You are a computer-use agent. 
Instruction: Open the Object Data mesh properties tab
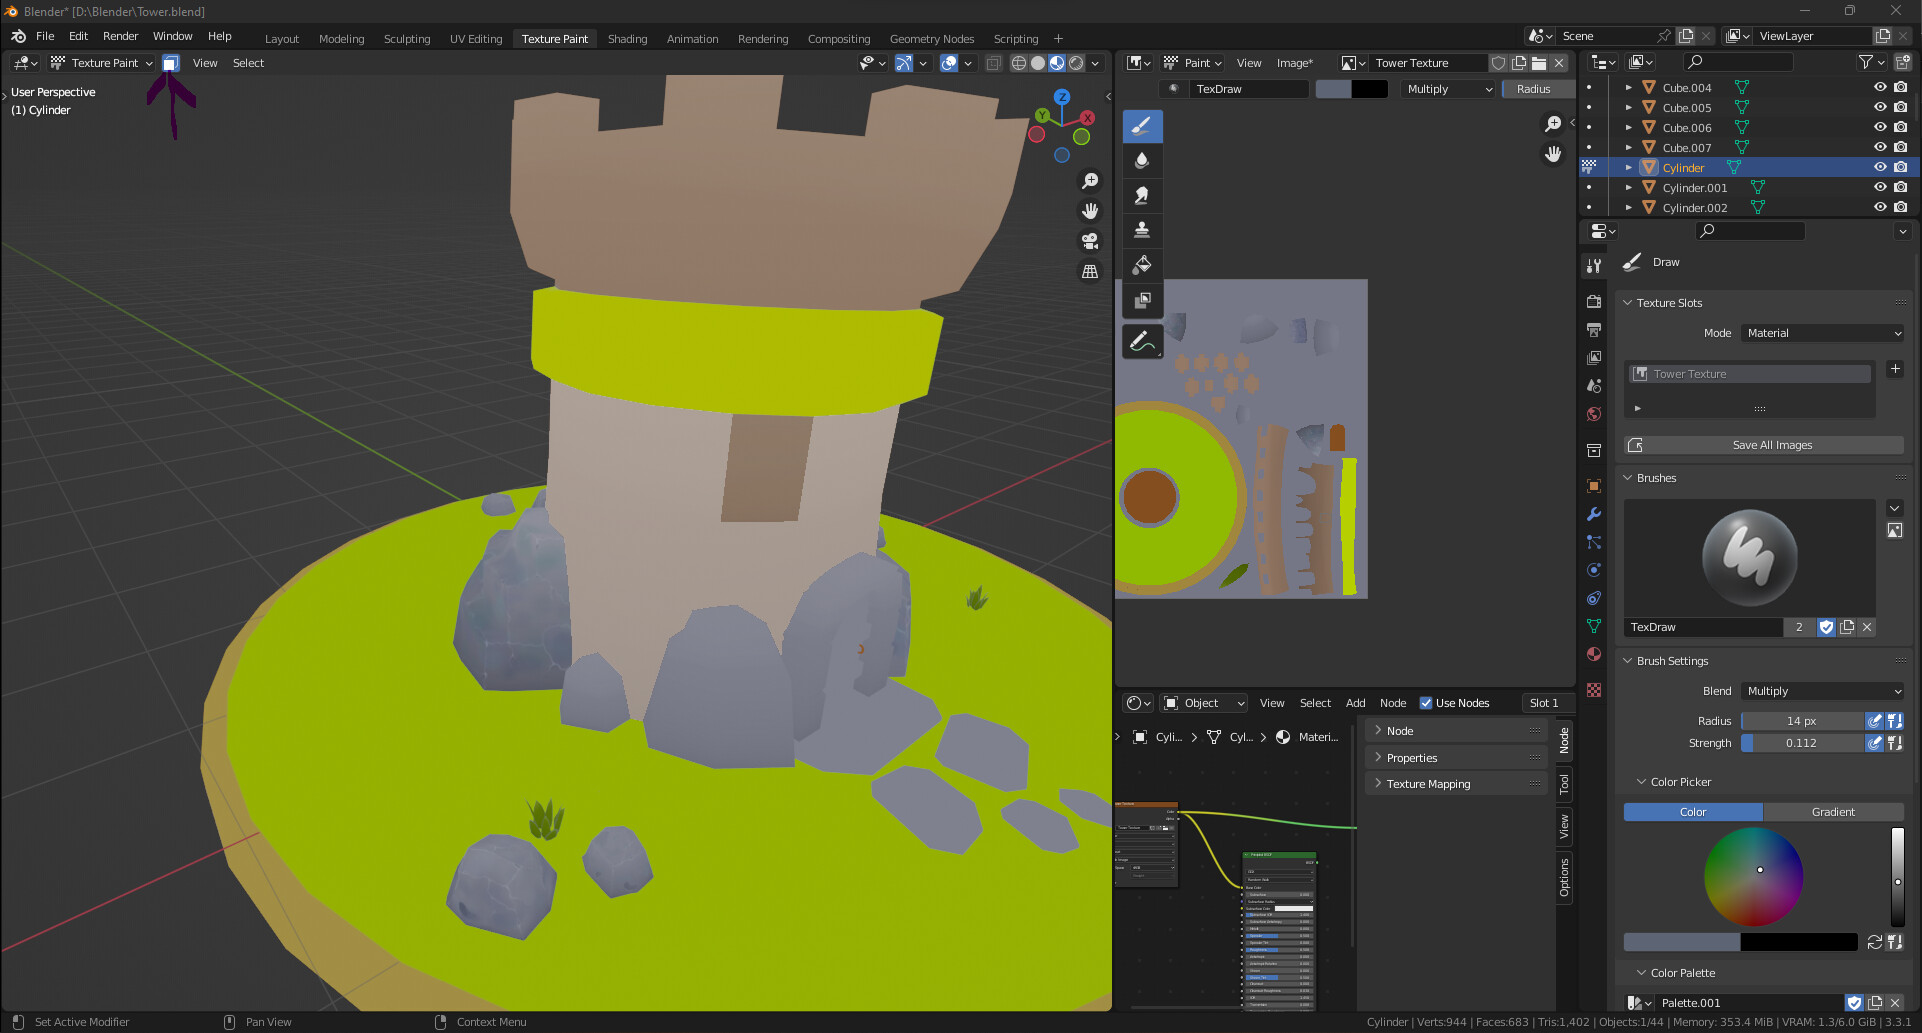[1594, 626]
